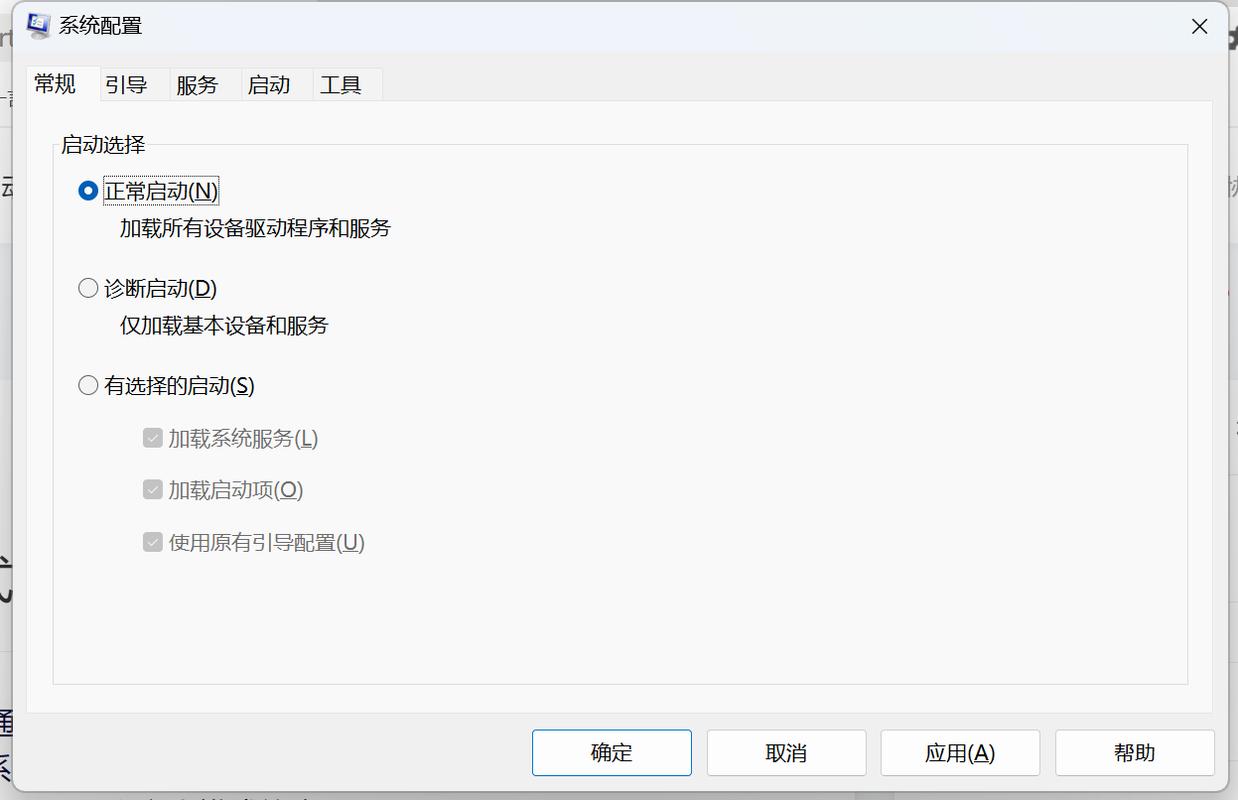Open help via the 帮助 button
The width and height of the screenshot is (1238, 800).
pos(1135,753)
